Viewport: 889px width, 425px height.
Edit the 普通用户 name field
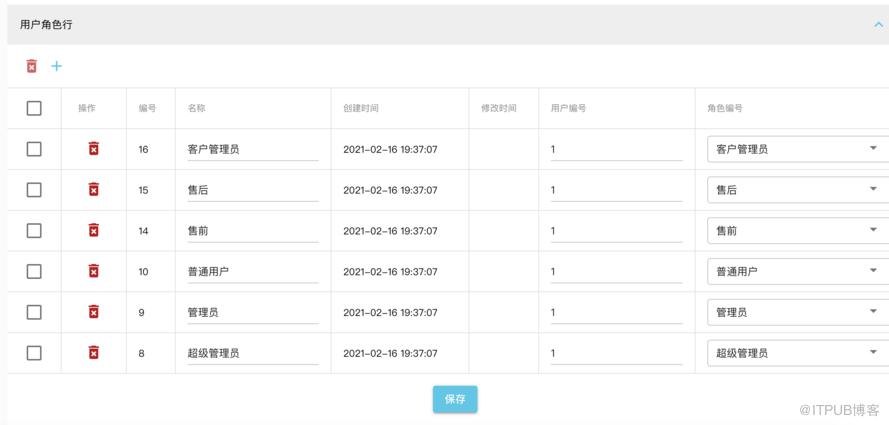tap(253, 272)
